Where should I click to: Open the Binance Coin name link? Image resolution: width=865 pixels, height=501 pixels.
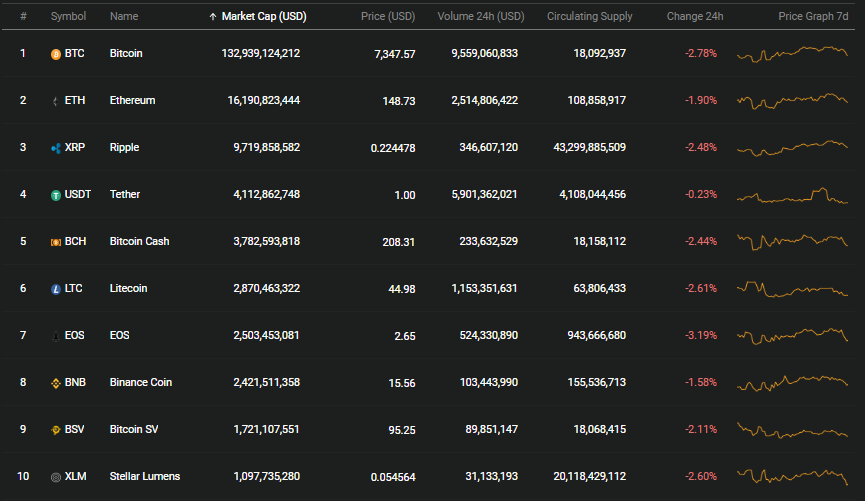[x=141, y=382]
